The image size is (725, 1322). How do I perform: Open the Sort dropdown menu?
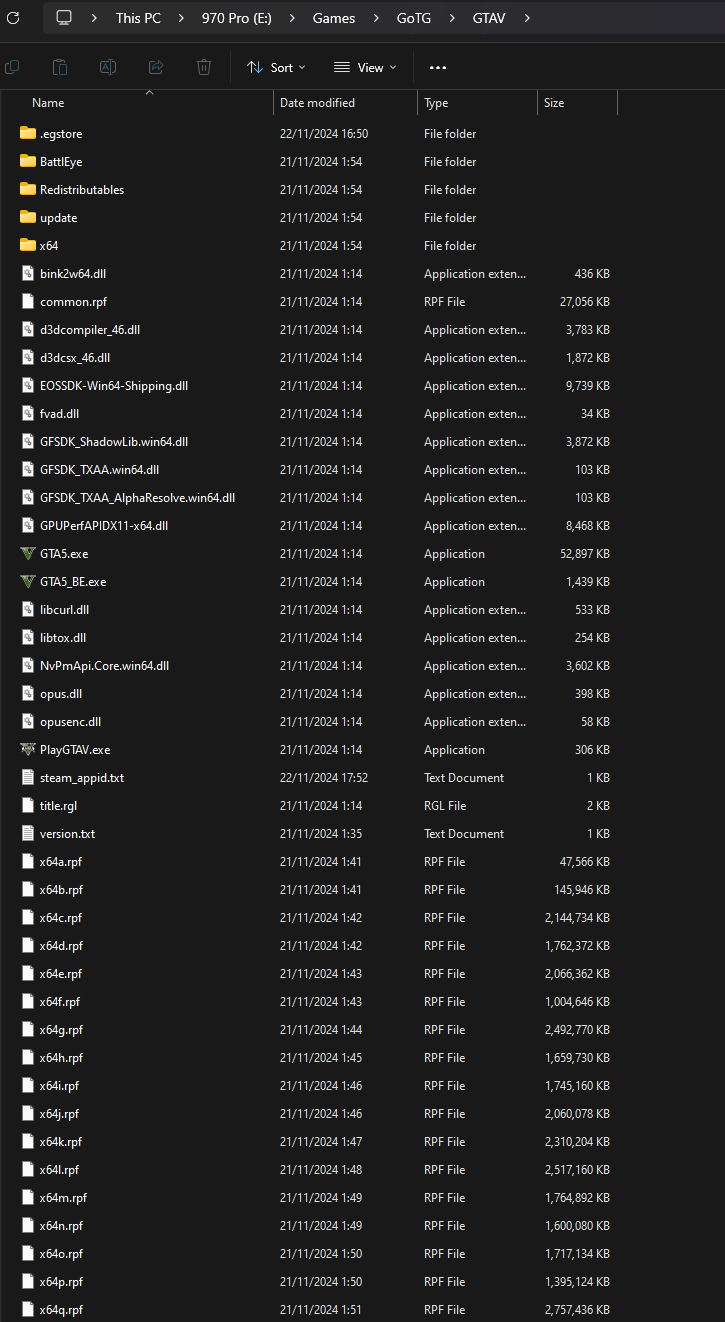[276, 67]
